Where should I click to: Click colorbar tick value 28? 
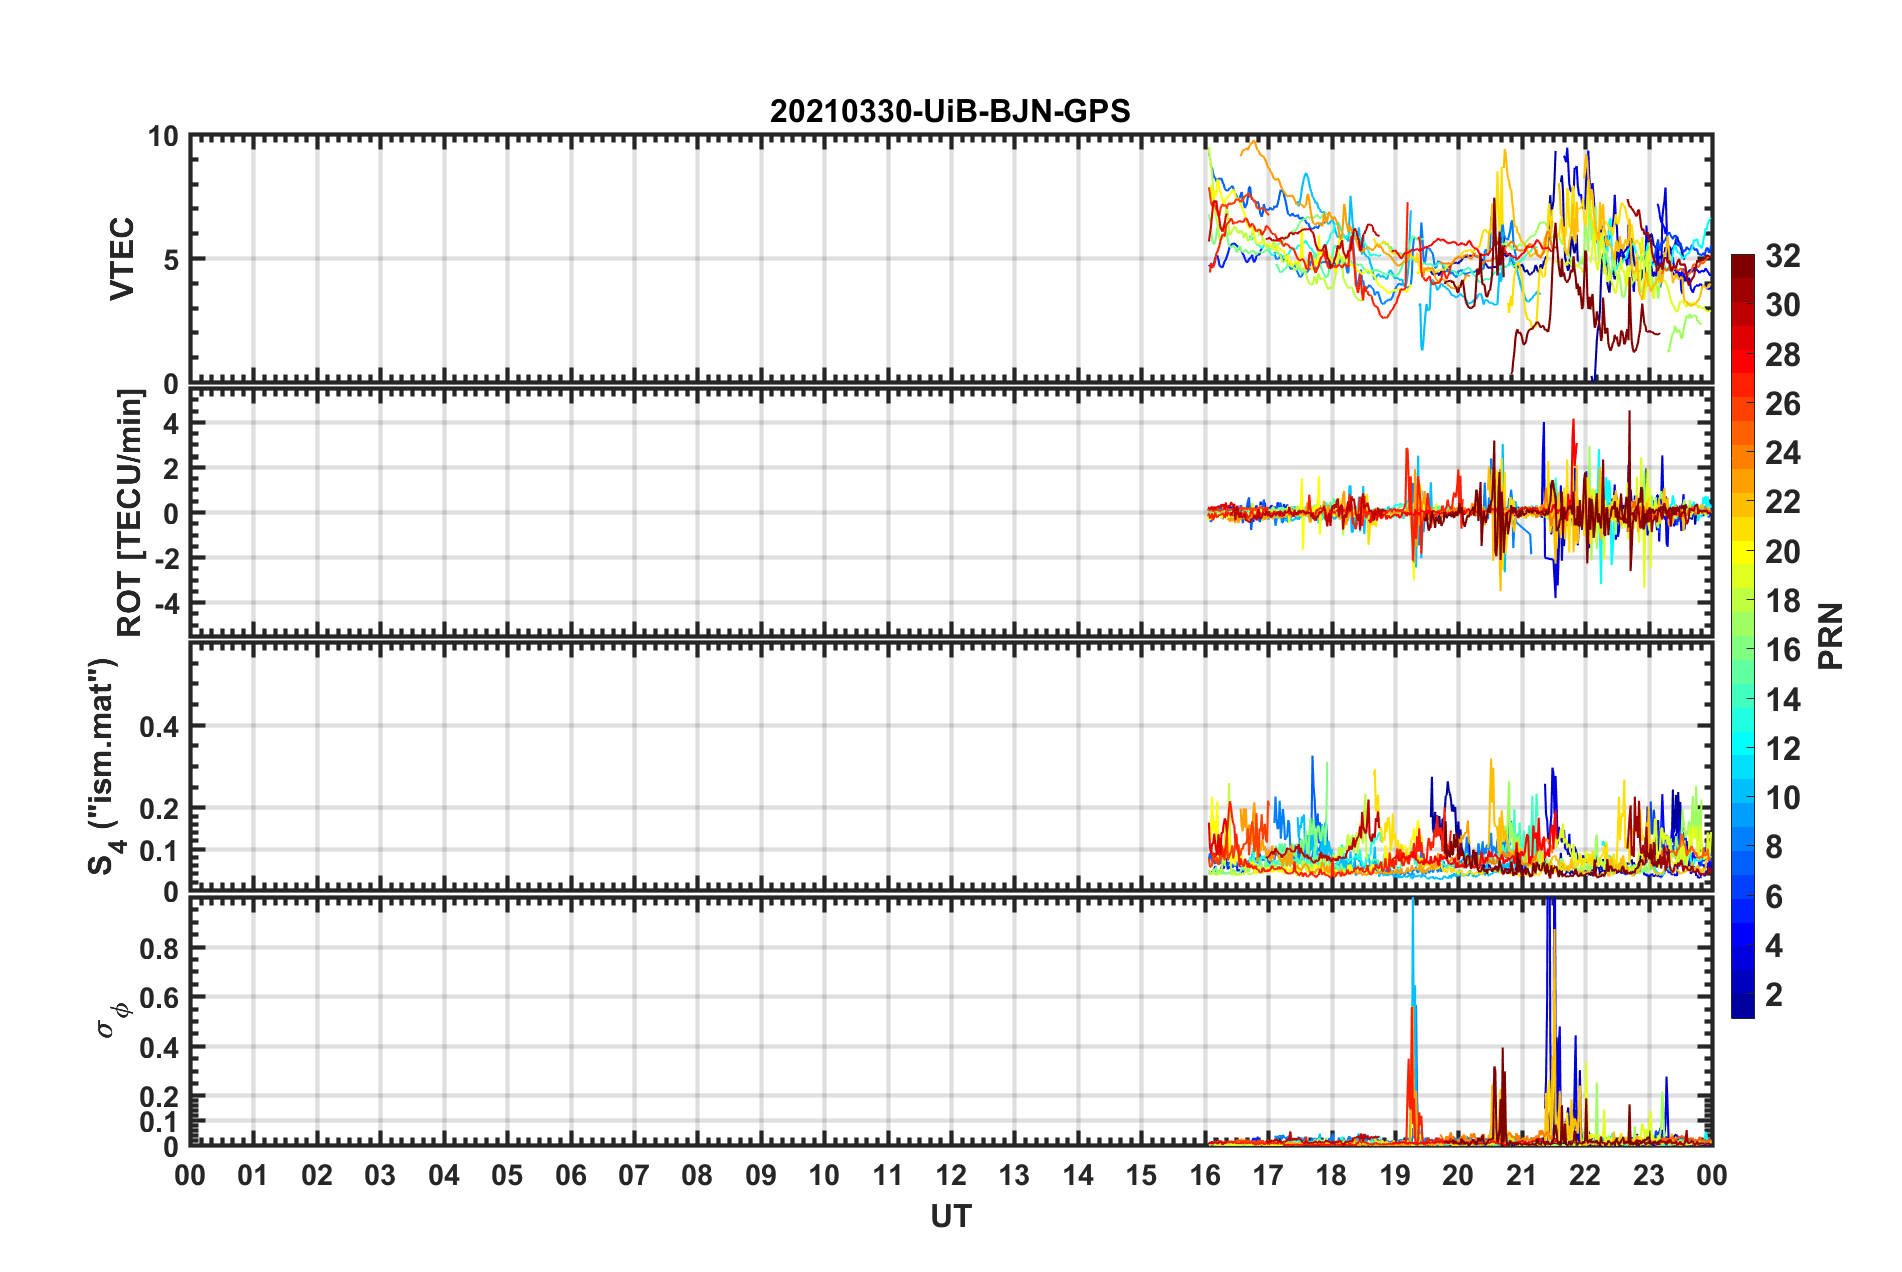coord(1783,355)
